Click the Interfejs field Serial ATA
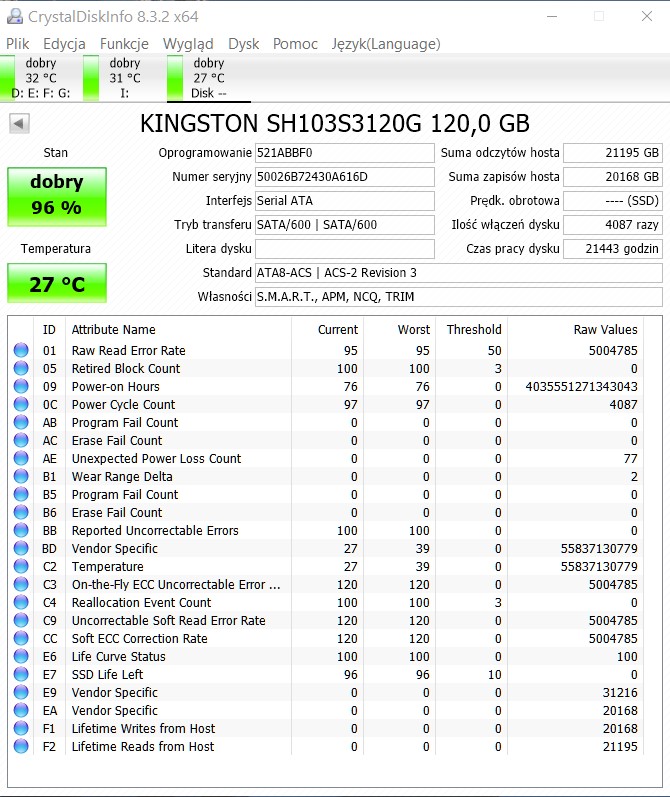 pos(345,201)
